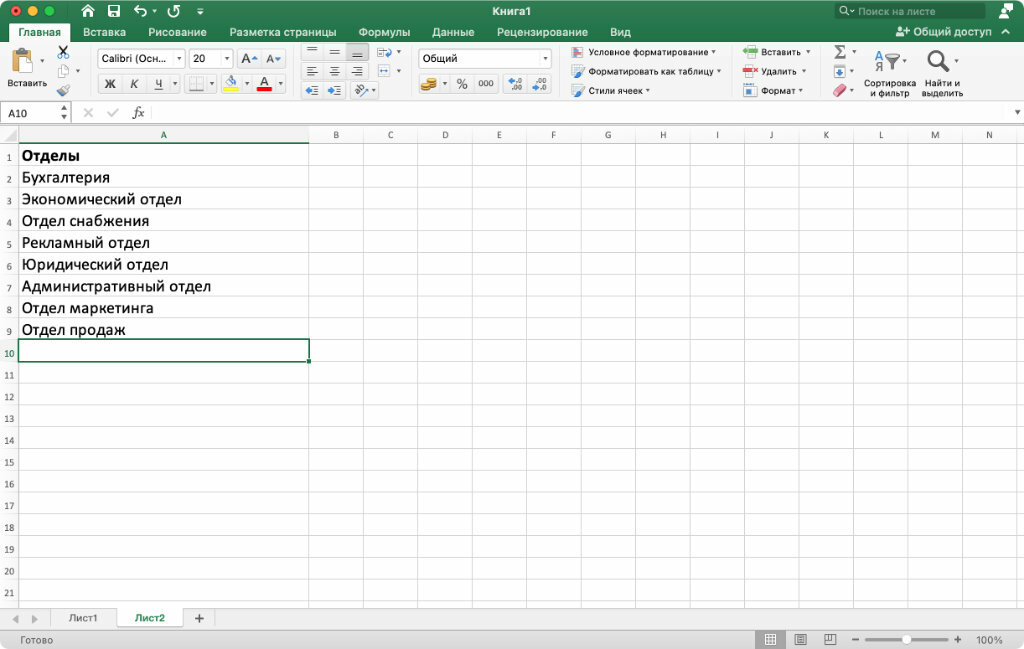Apply thousands separator 000 format
The width and height of the screenshot is (1024, 649).
486,84
